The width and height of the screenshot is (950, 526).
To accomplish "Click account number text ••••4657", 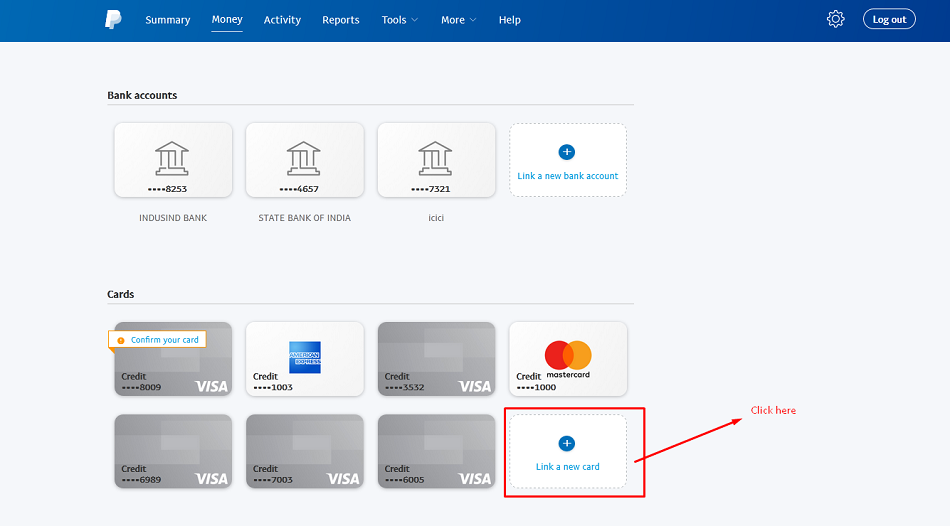I will [x=299, y=189].
